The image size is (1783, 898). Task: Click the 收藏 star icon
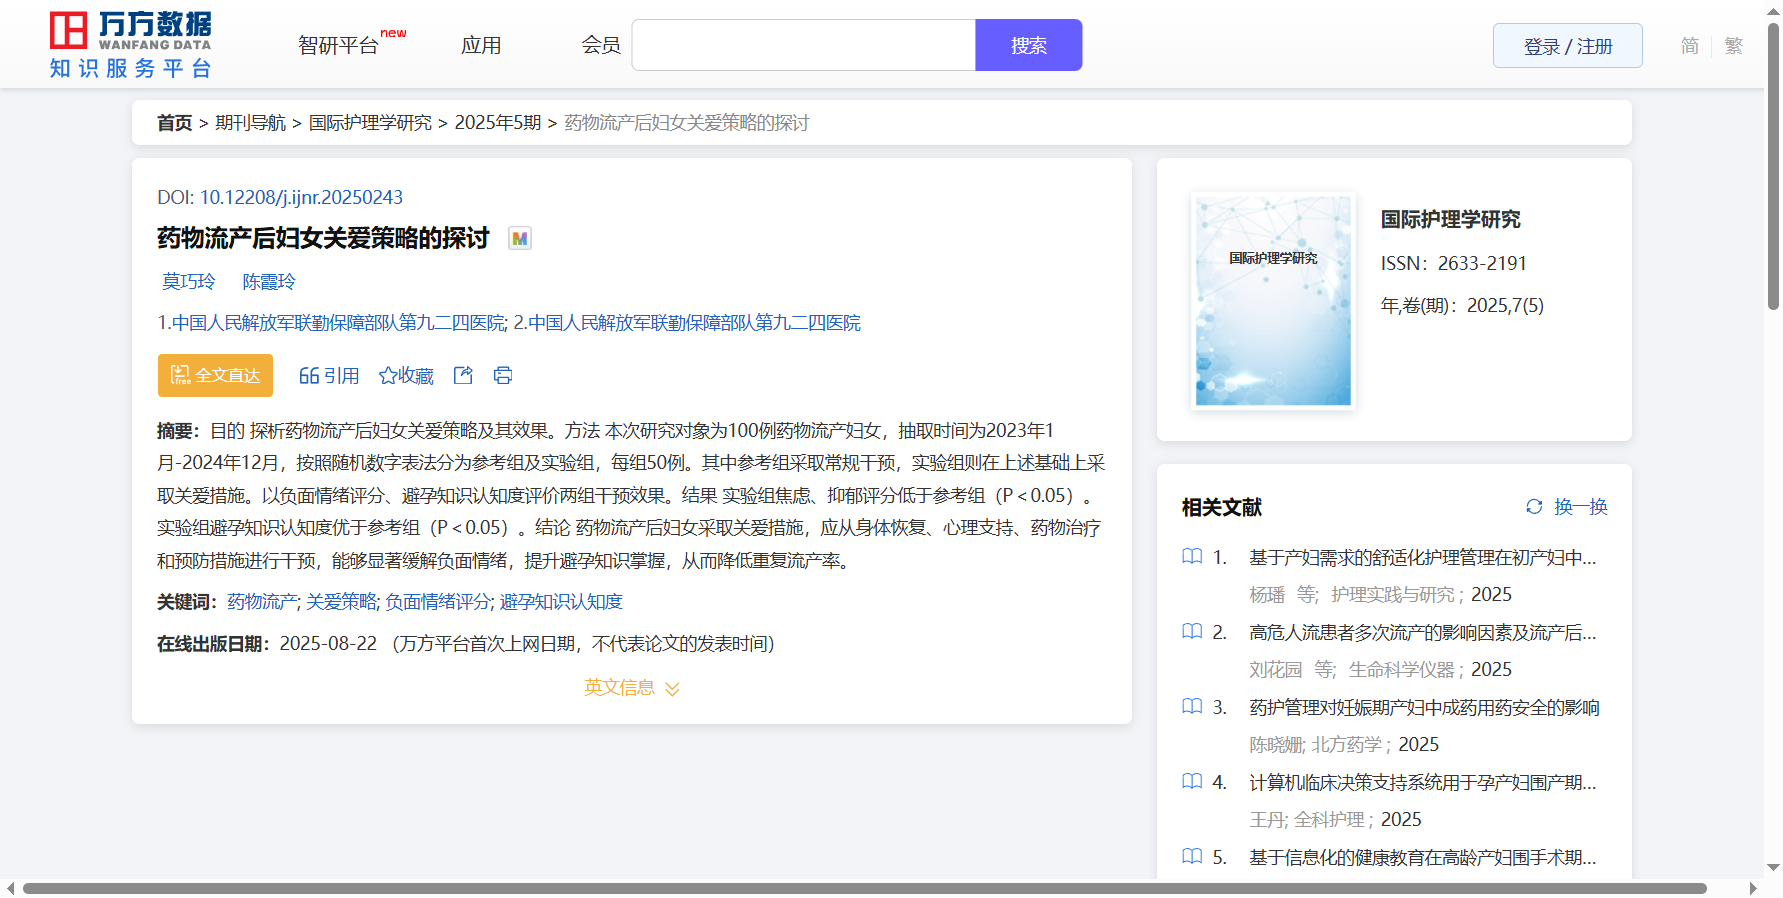click(388, 376)
